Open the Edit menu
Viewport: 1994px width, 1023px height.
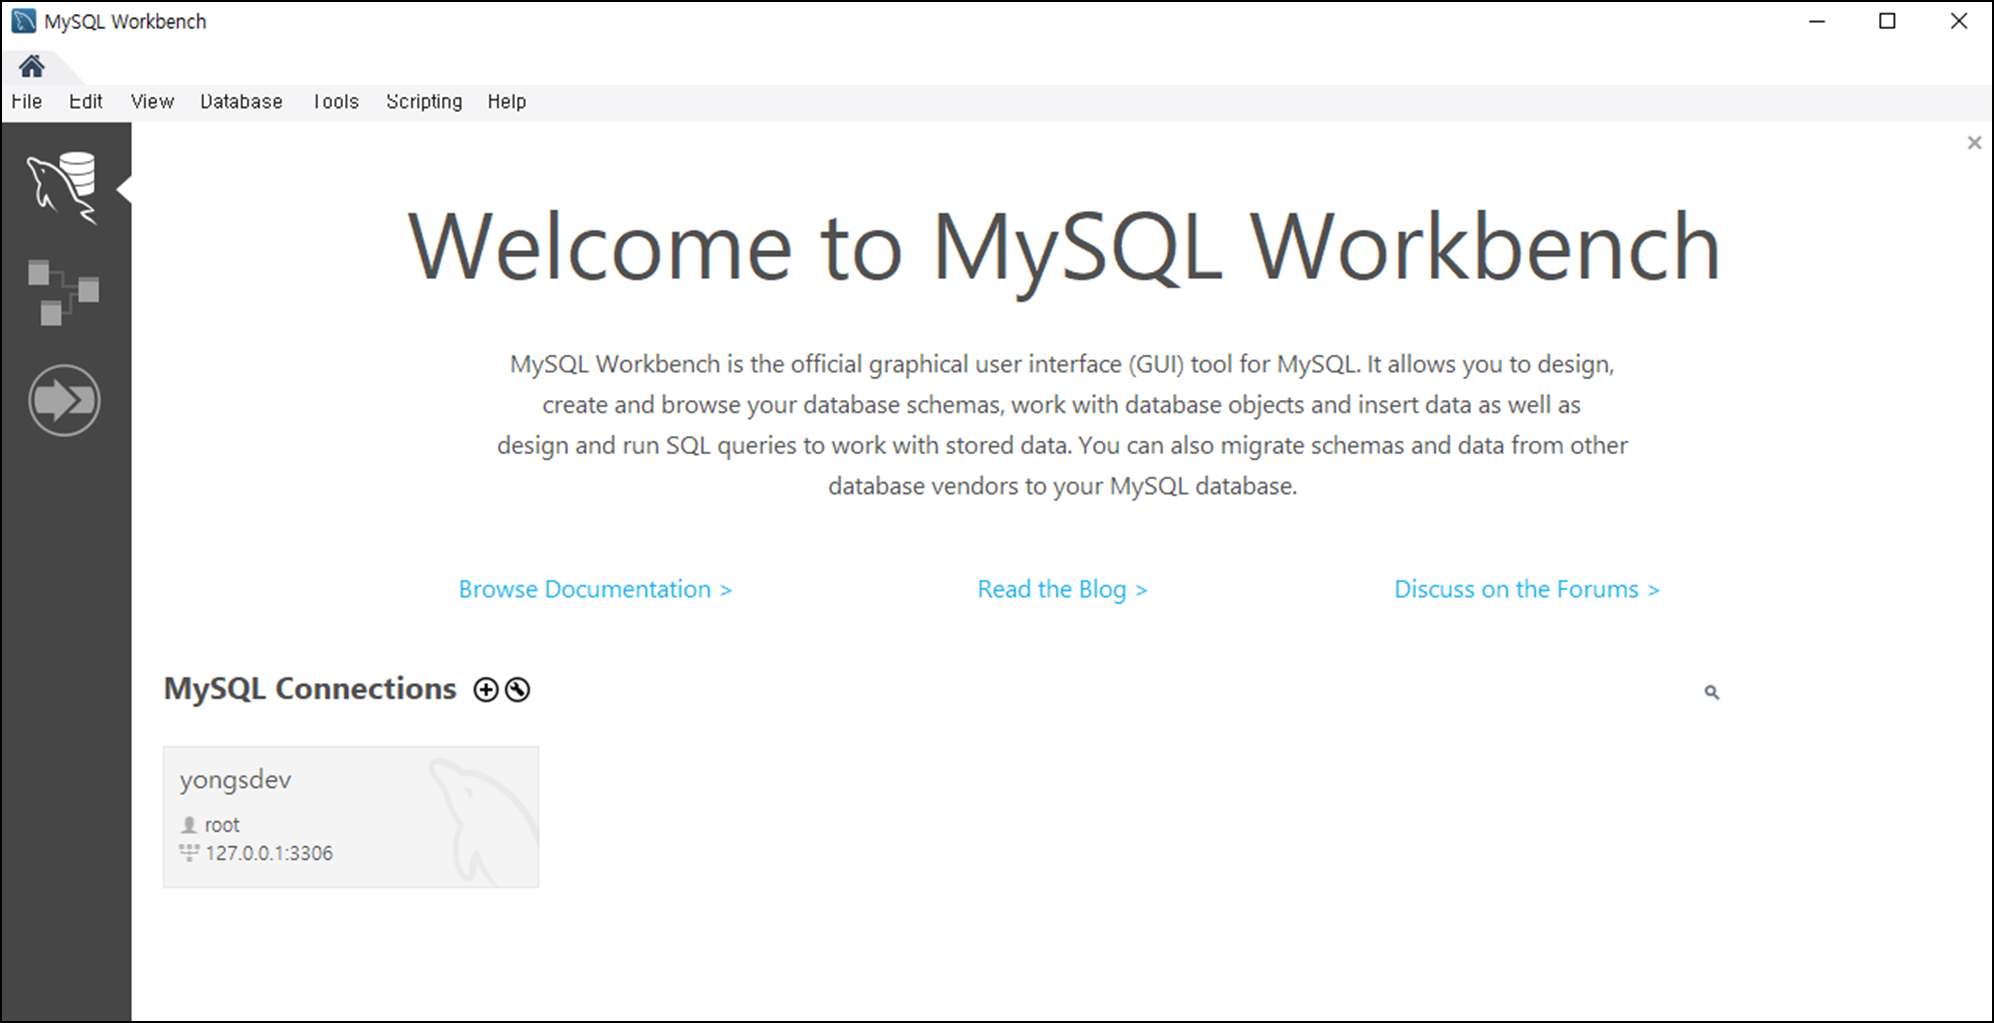click(x=86, y=102)
